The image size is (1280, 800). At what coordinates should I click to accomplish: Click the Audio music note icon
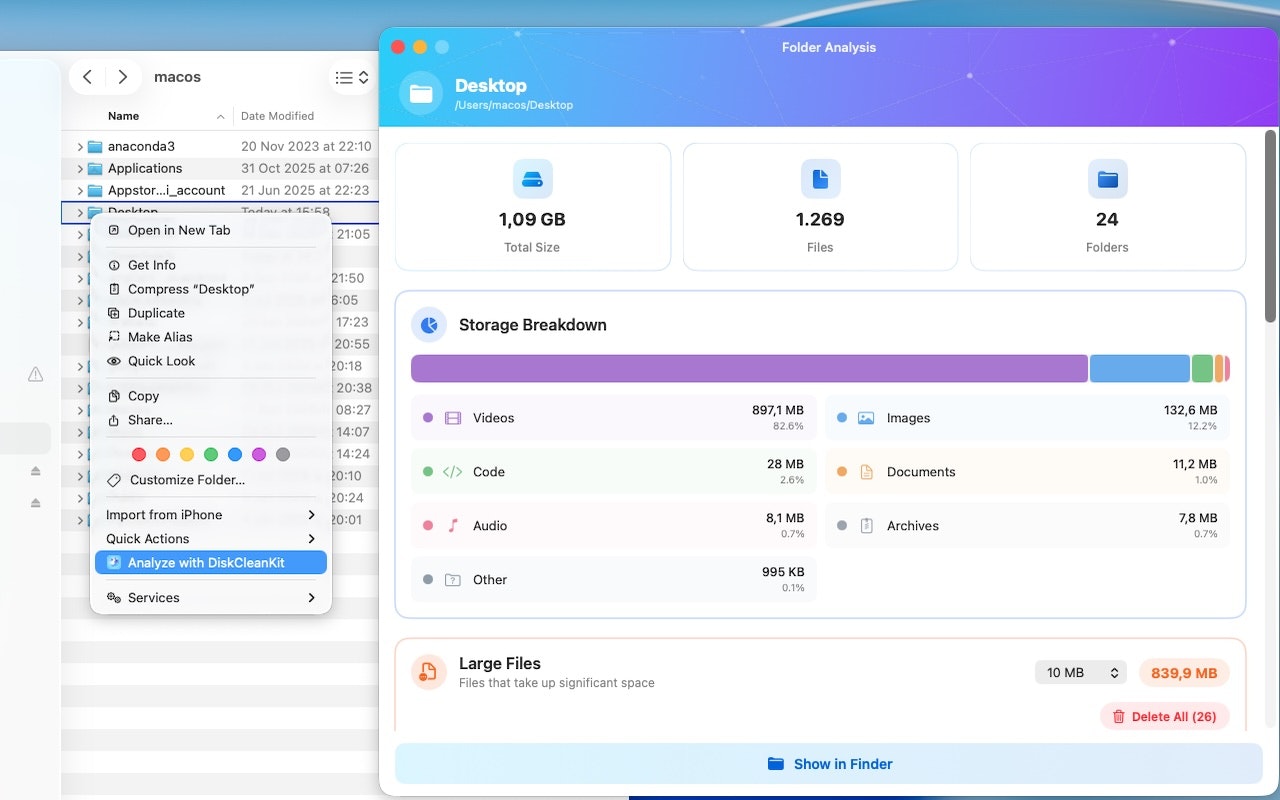click(453, 526)
